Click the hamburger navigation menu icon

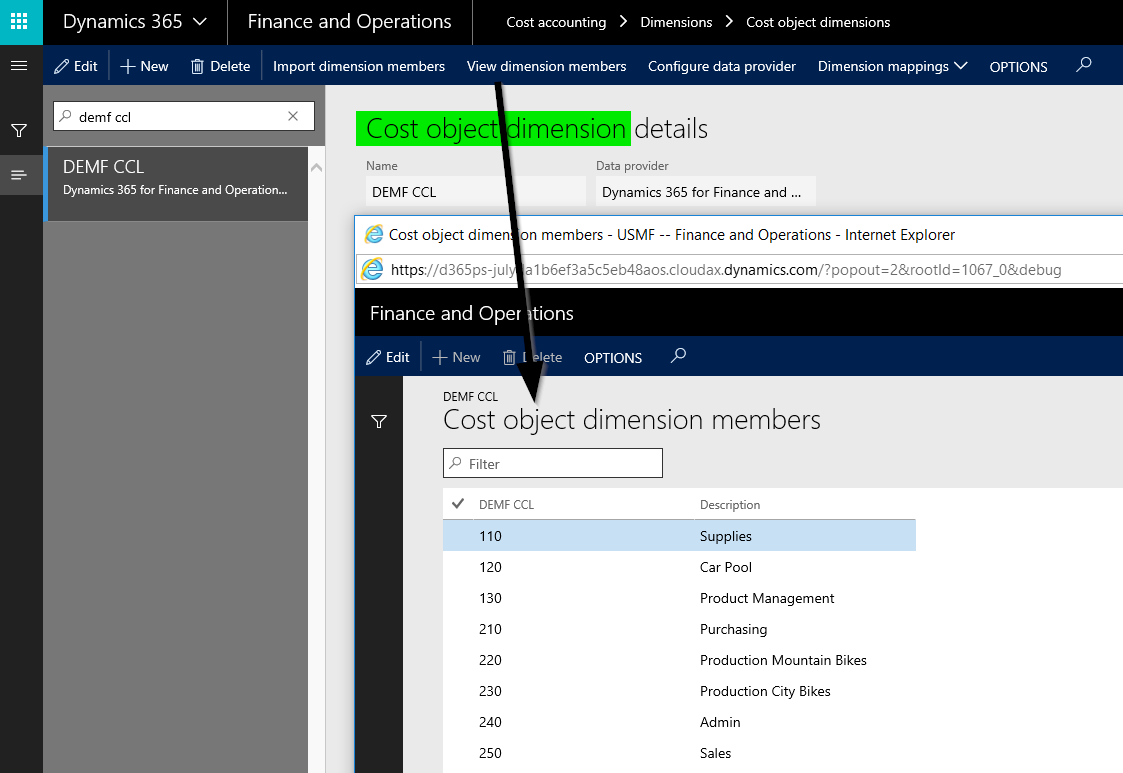coord(18,66)
